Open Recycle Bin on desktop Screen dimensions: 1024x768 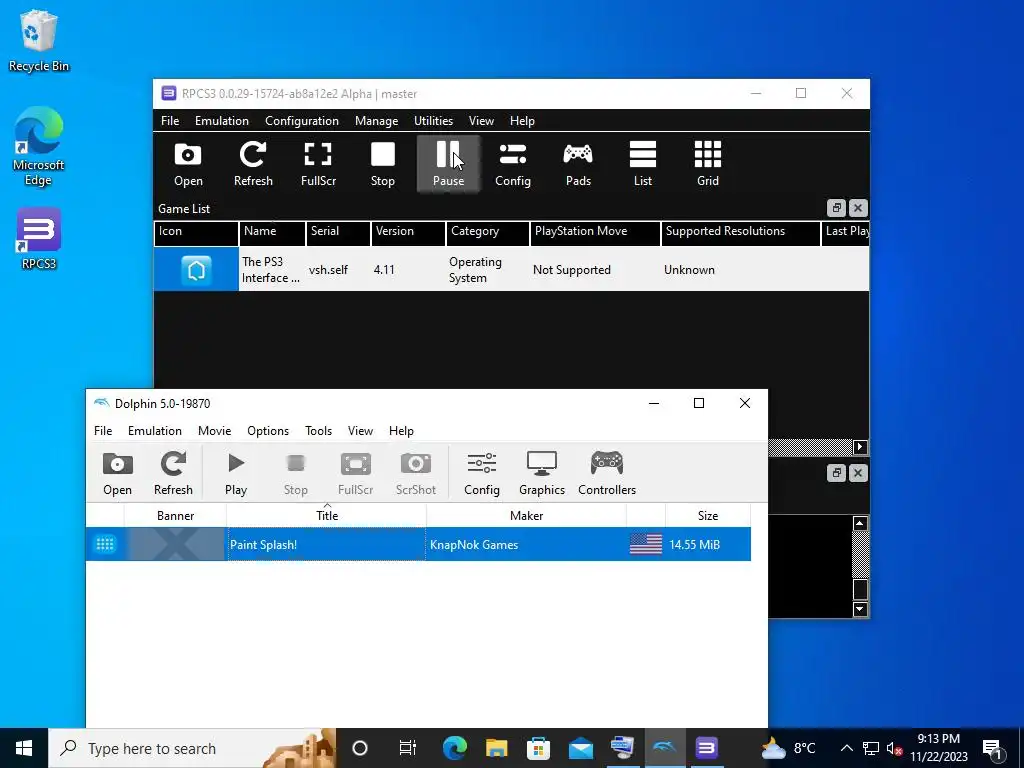pyautogui.click(x=39, y=40)
